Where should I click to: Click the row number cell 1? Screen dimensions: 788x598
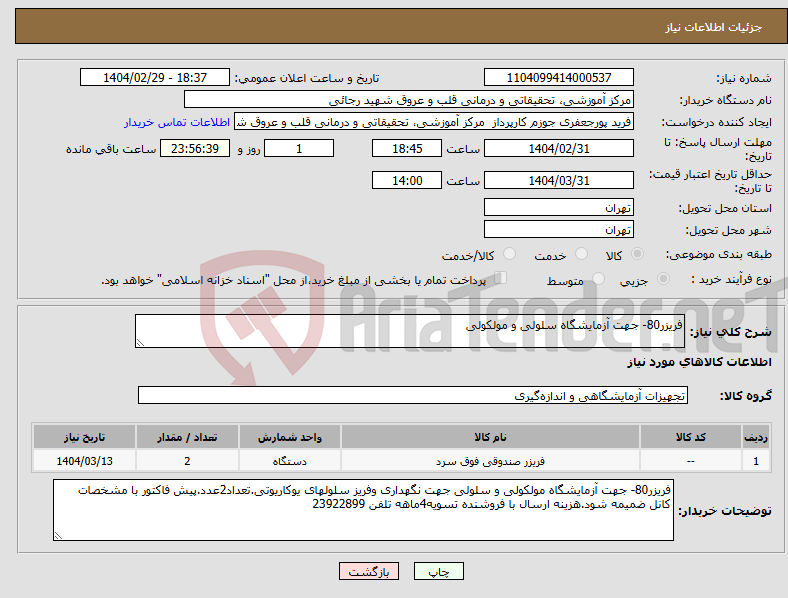click(x=756, y=461)
